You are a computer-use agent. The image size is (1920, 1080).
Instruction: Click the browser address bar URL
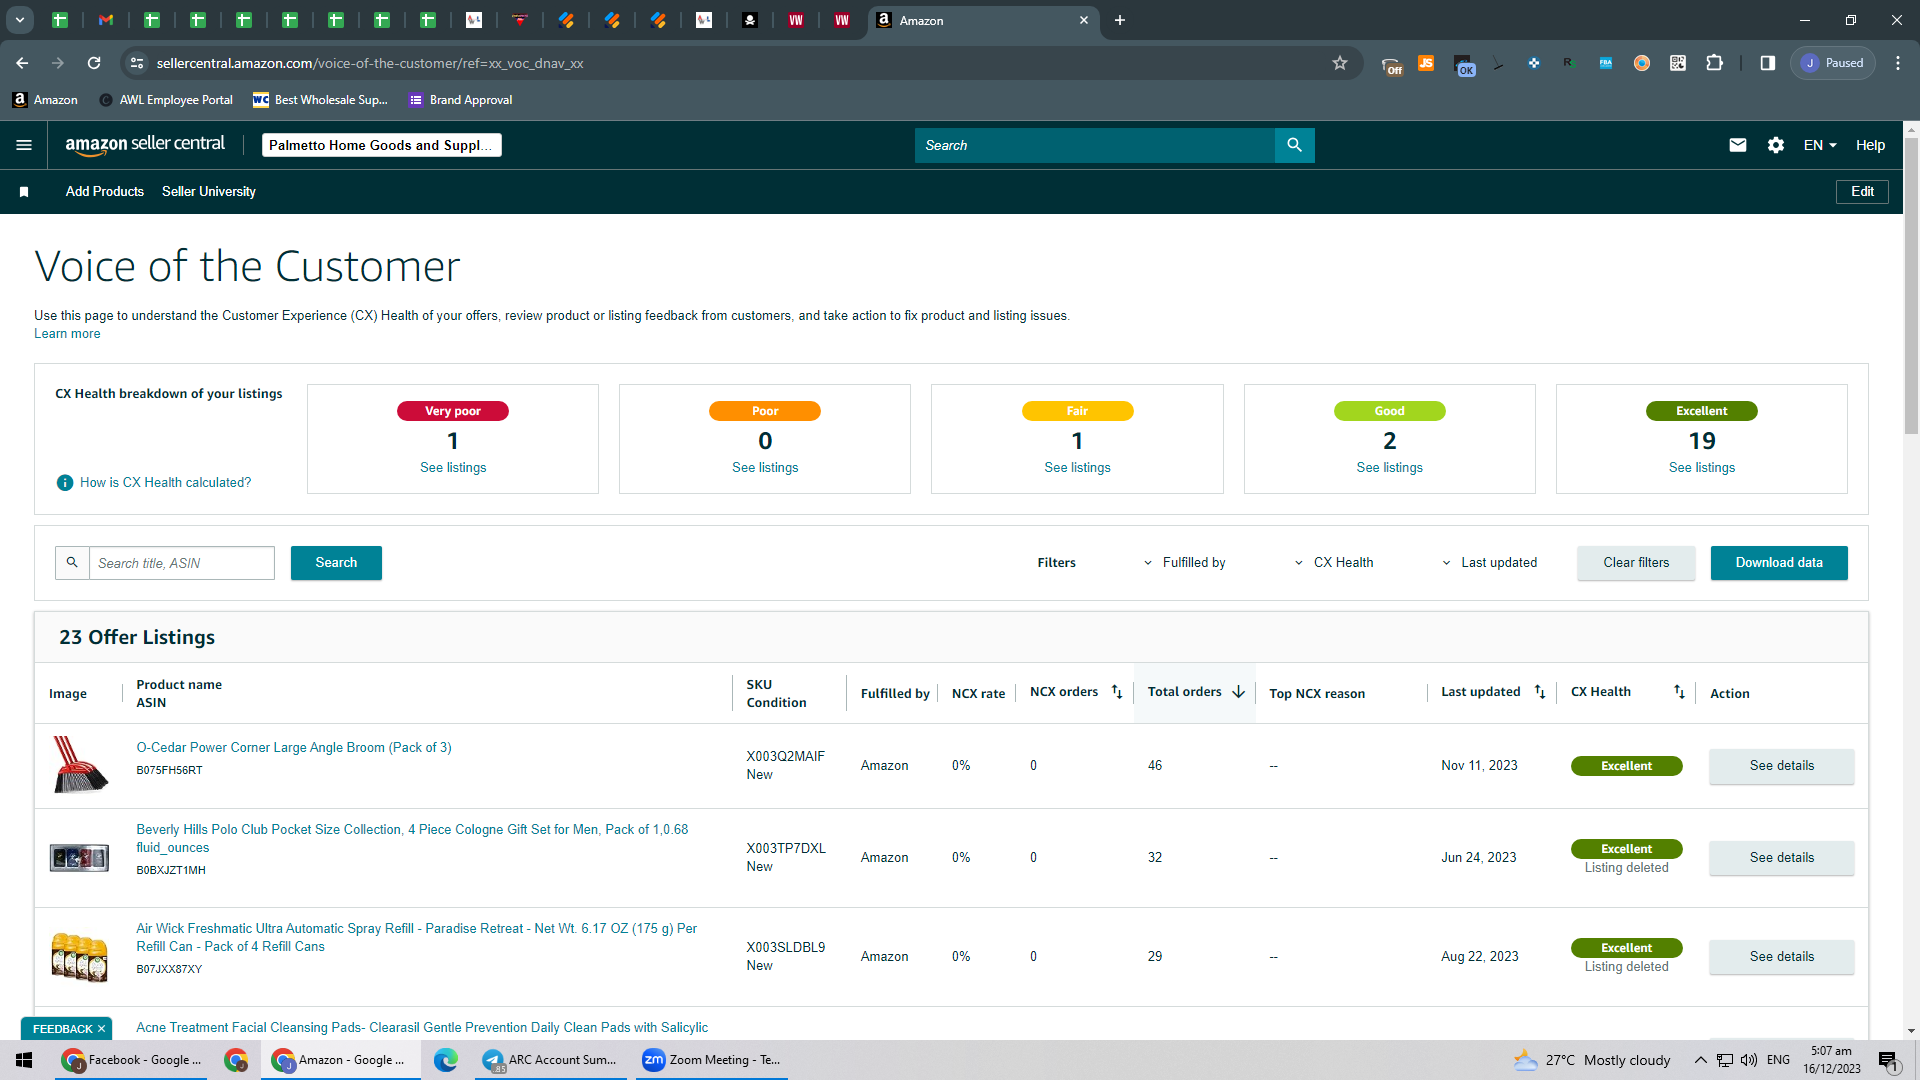(370, 63)
